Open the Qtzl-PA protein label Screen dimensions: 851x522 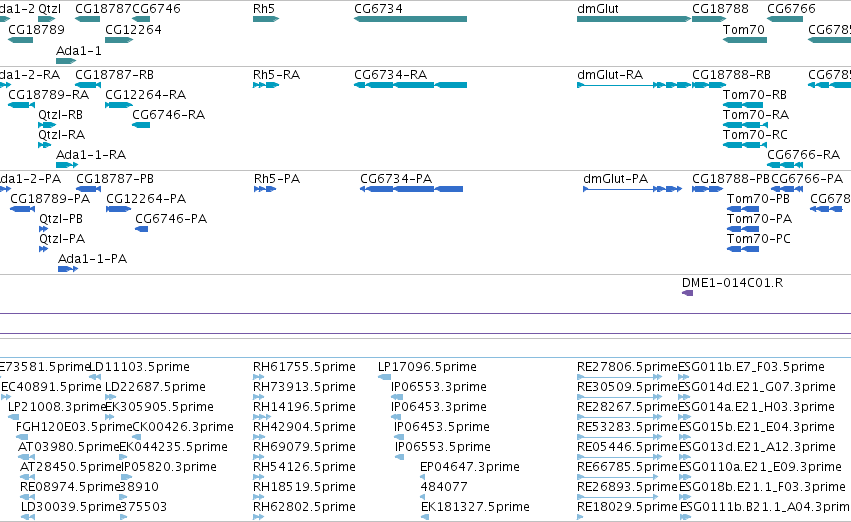point(62,239)
